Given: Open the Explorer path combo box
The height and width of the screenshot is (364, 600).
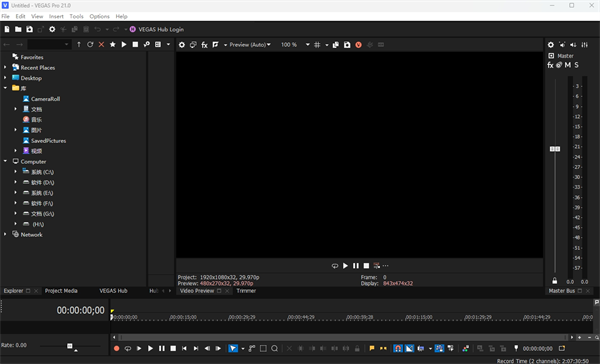Looking at the screenshot, I should (49, 44).
